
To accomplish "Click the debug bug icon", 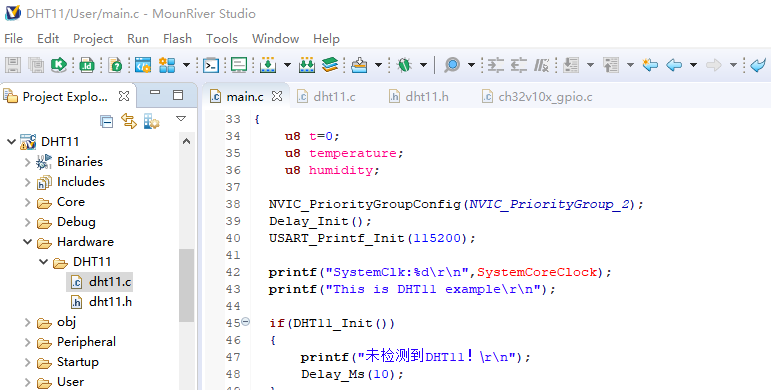I will [x=405, y=65].
